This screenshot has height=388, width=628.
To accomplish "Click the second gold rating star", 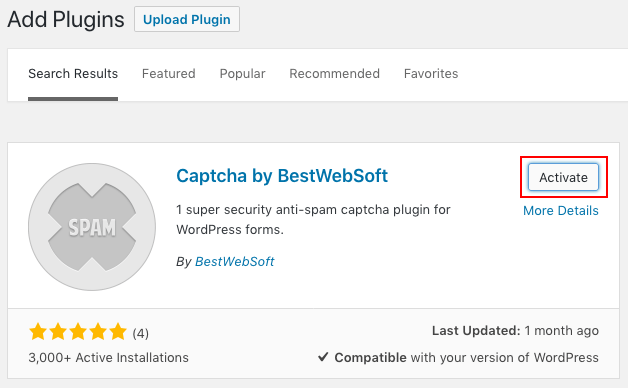I will 58,332.
